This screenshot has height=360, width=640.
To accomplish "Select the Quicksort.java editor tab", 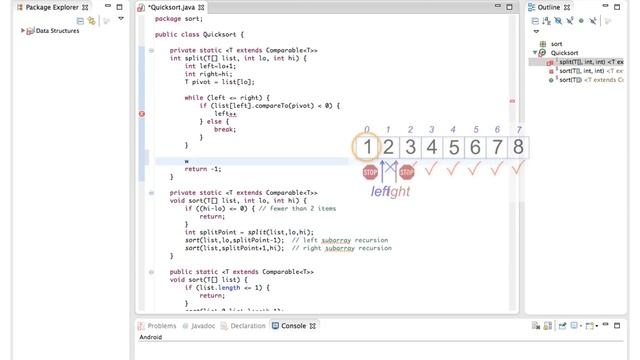I will tap(170, 7).
